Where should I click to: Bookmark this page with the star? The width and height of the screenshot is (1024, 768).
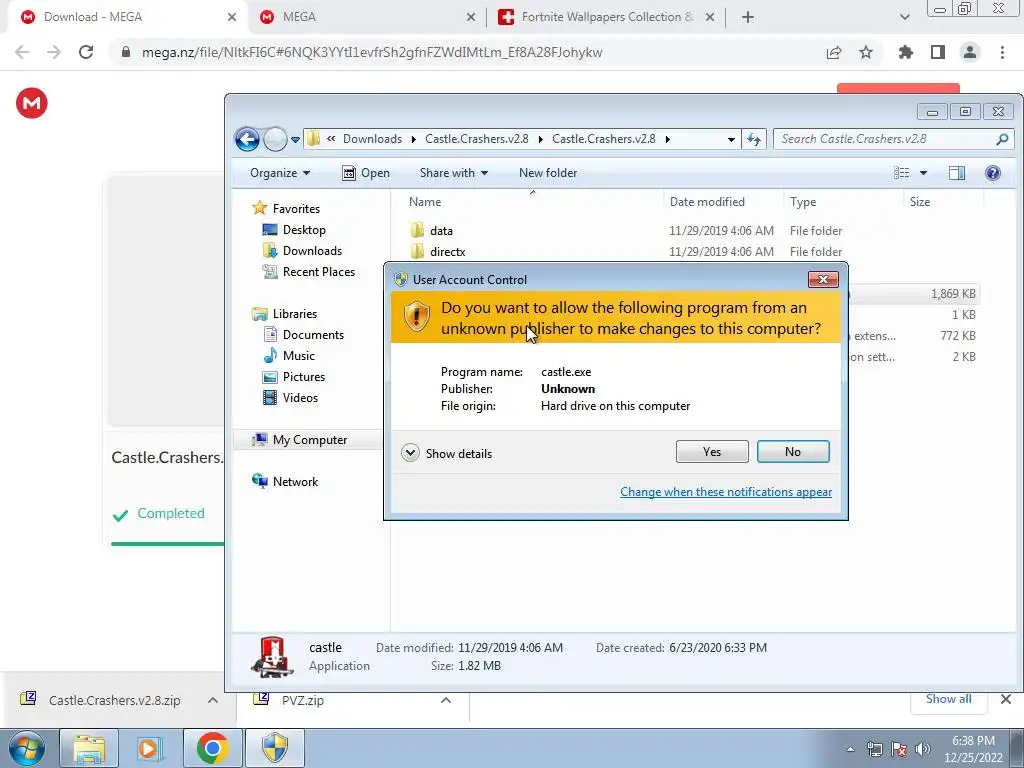[866, 52]
